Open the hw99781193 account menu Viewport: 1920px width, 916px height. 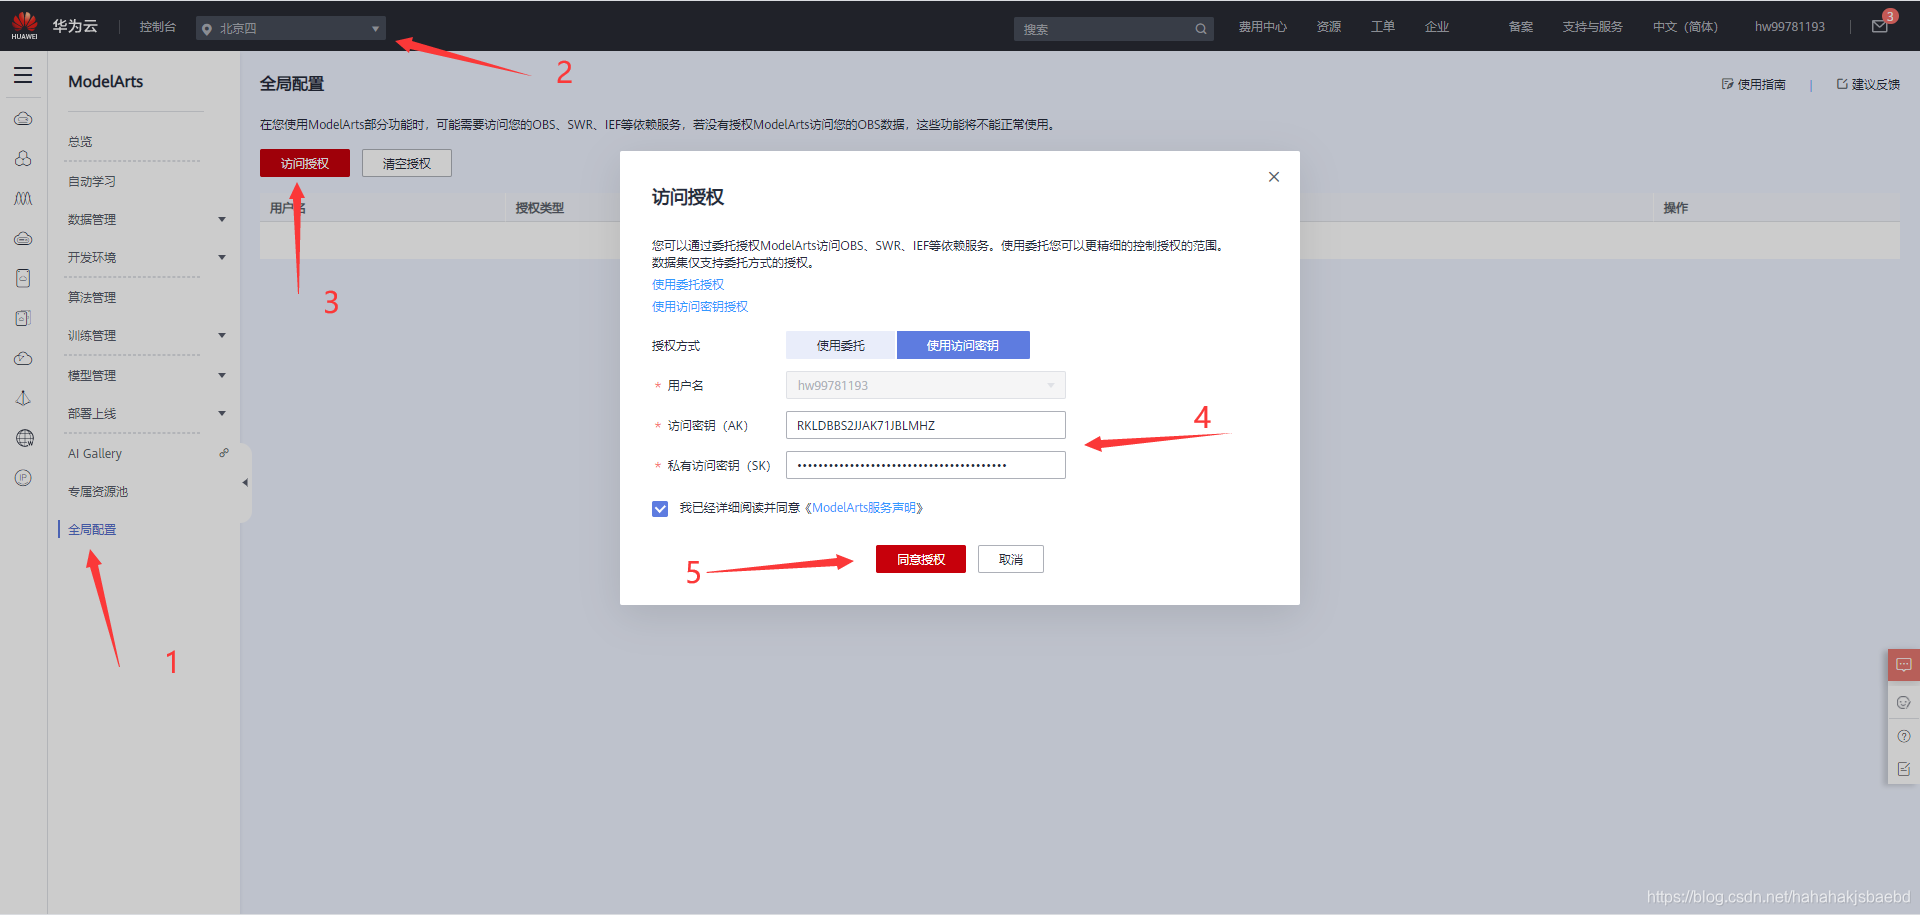point(1790,27)
